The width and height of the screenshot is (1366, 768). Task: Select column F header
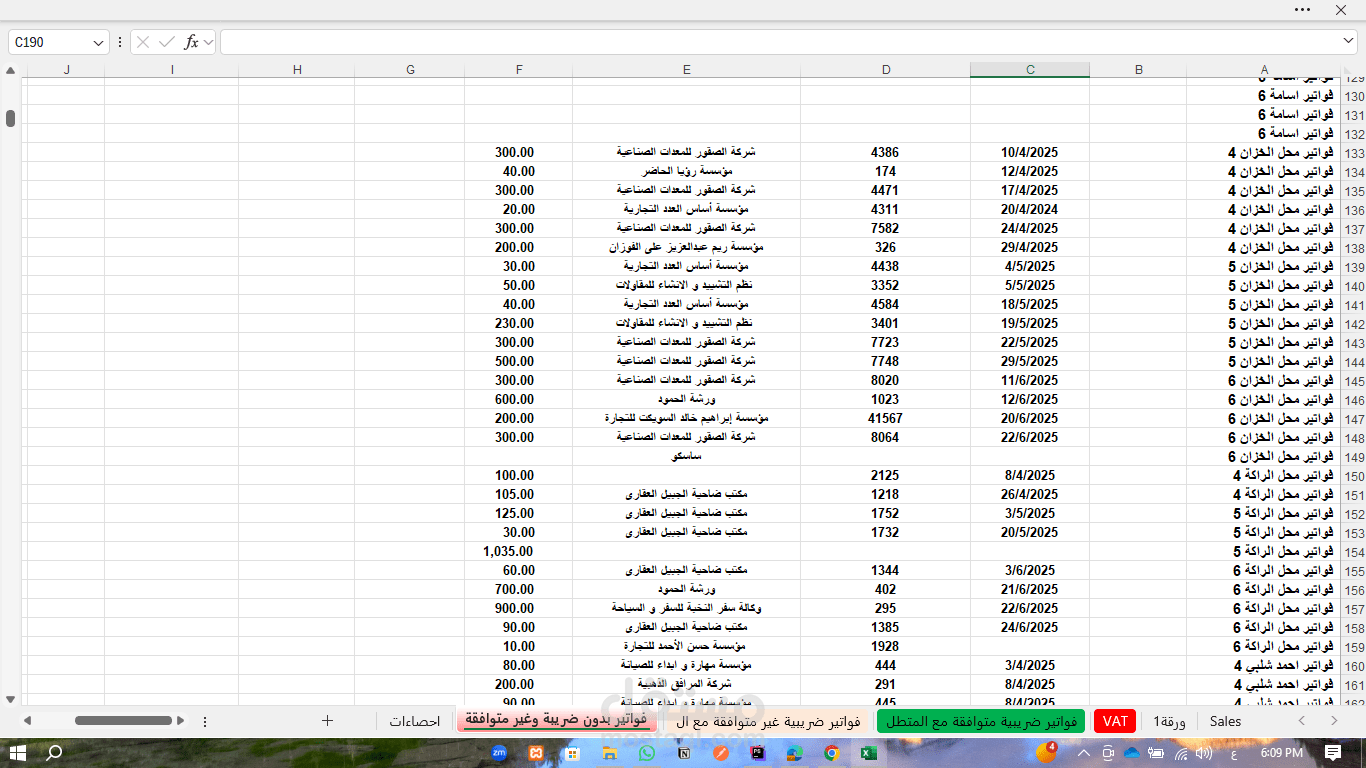pyautogui.click(x=519, y=70)
